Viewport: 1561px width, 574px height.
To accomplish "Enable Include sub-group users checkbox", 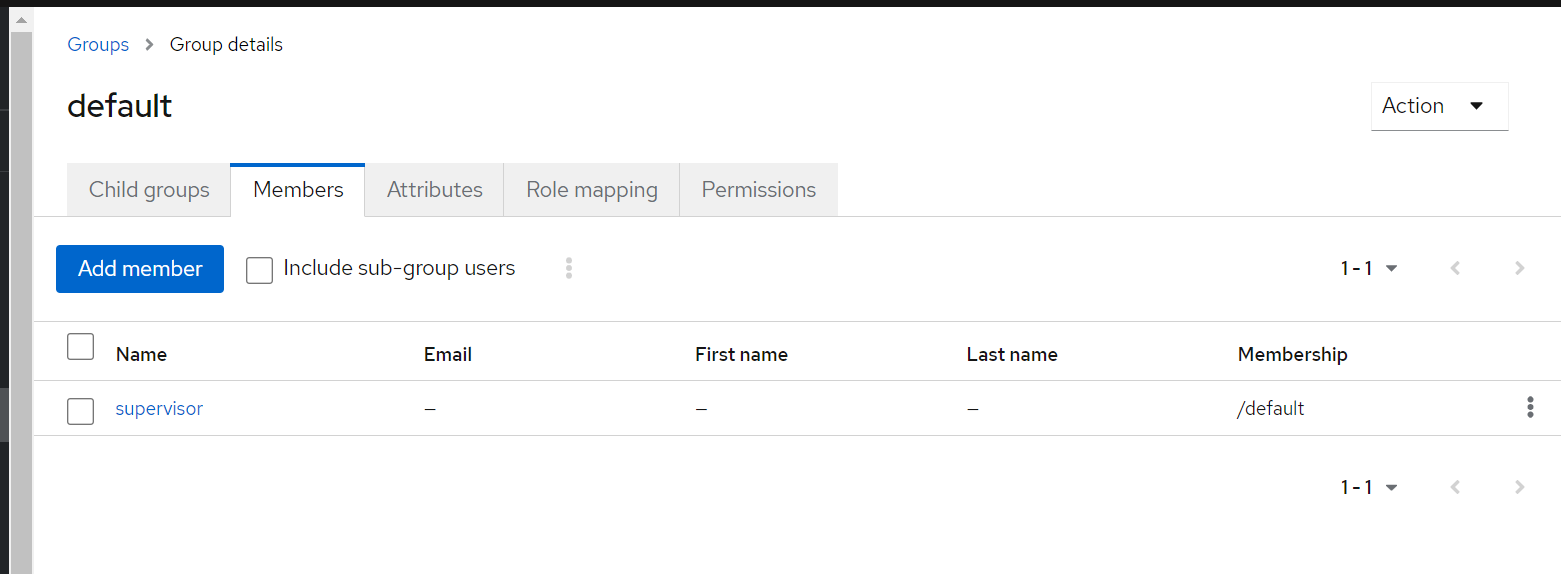I will point(260,270).
